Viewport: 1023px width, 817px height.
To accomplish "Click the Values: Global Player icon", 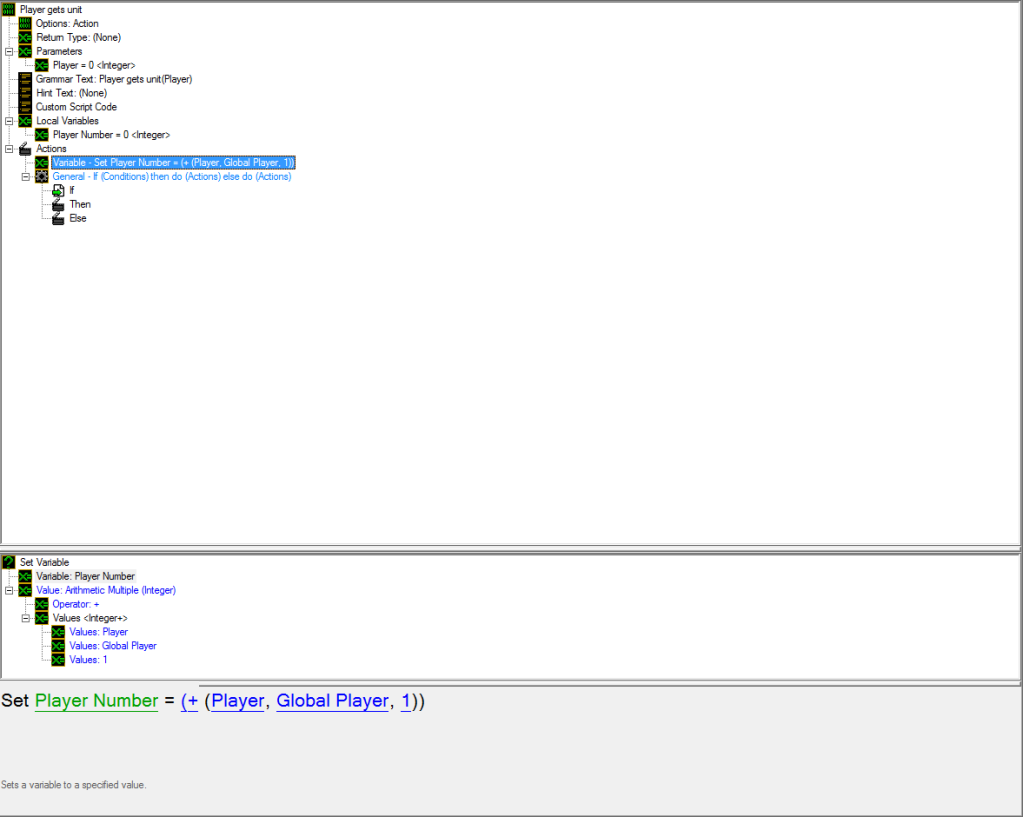I will pos(58,646).
